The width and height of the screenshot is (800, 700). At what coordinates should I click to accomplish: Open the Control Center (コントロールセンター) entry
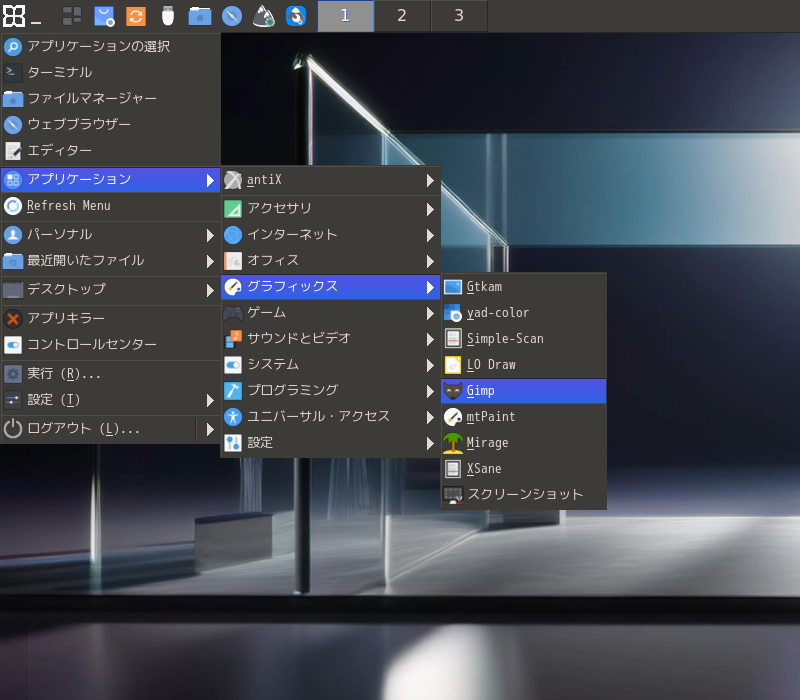point(92,345)
